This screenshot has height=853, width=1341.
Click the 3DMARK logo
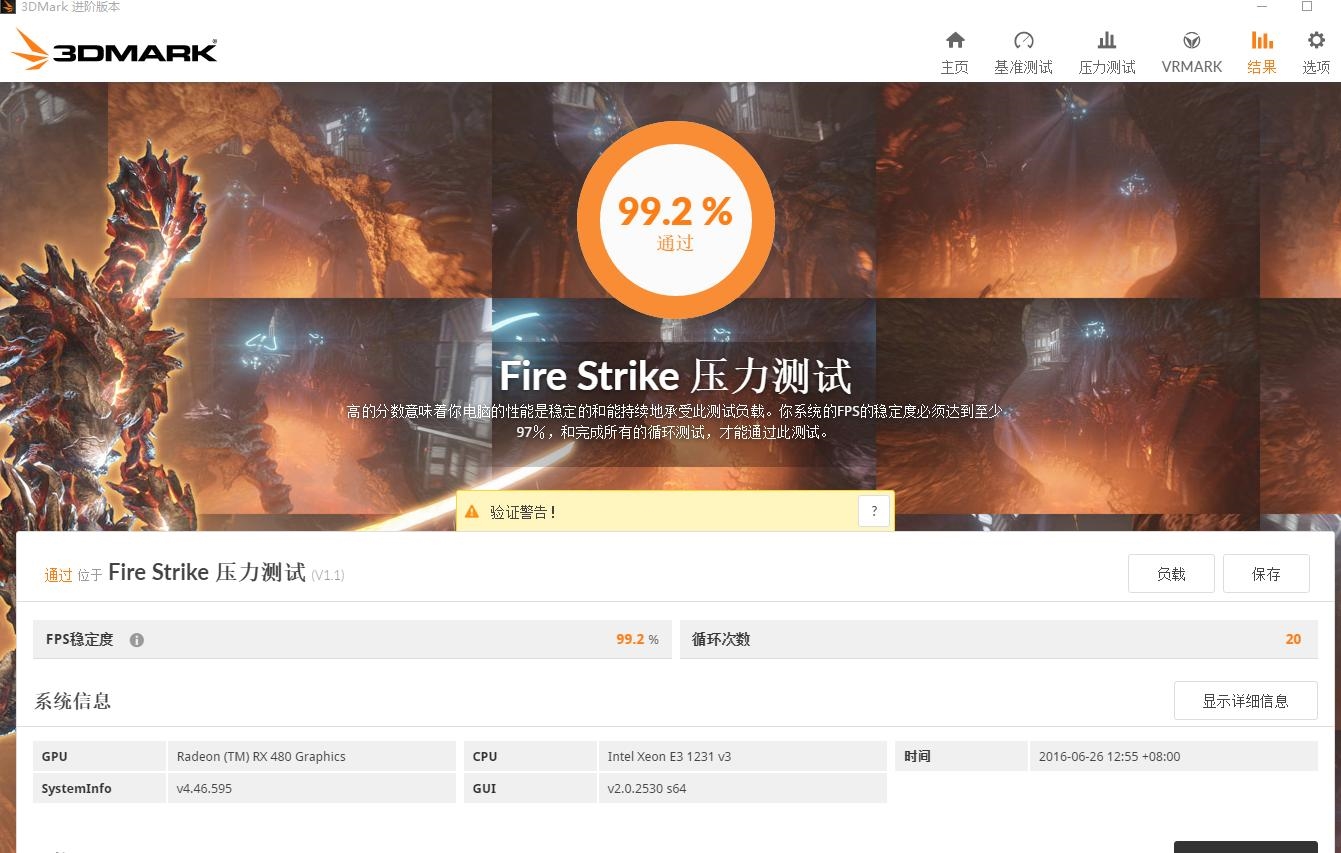pyautogui.click(x=114, y=49)
